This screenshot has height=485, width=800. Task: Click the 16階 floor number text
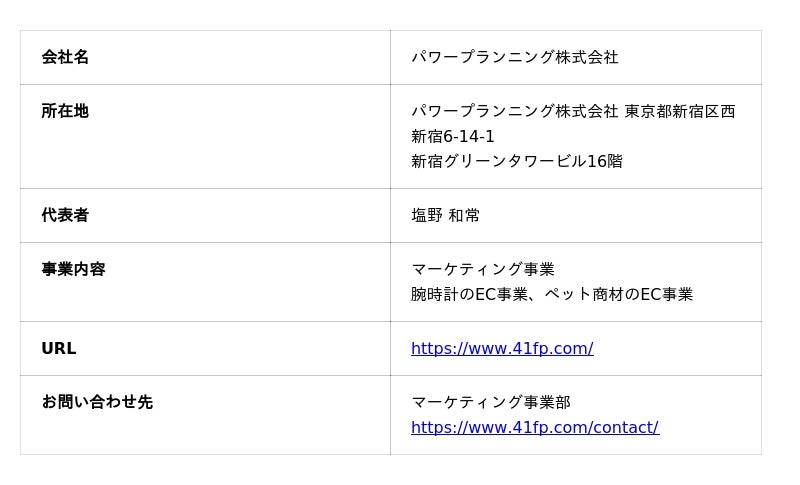[x=604, y=162]
